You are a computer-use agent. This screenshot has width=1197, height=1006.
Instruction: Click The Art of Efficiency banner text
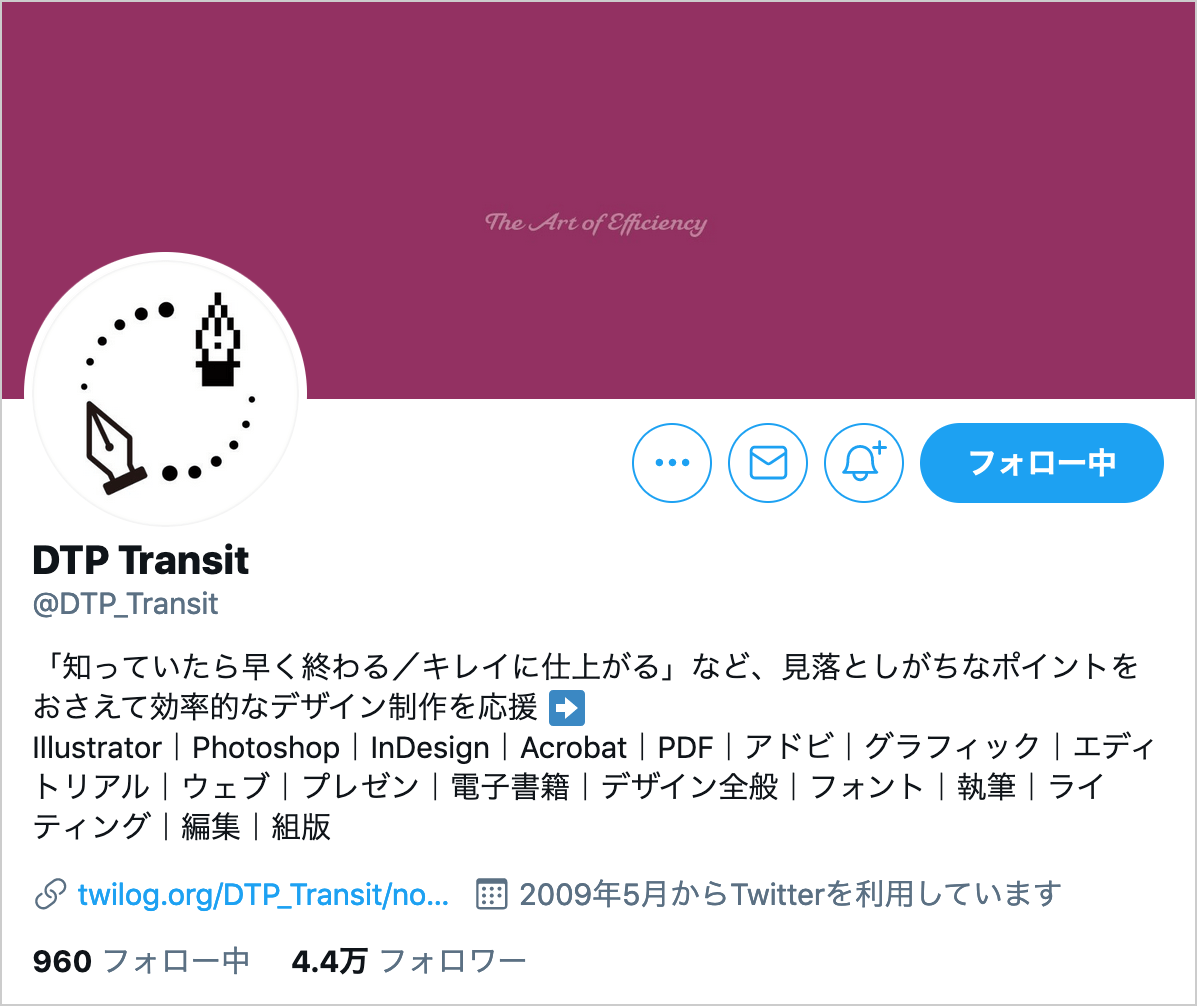click(596, 223)
